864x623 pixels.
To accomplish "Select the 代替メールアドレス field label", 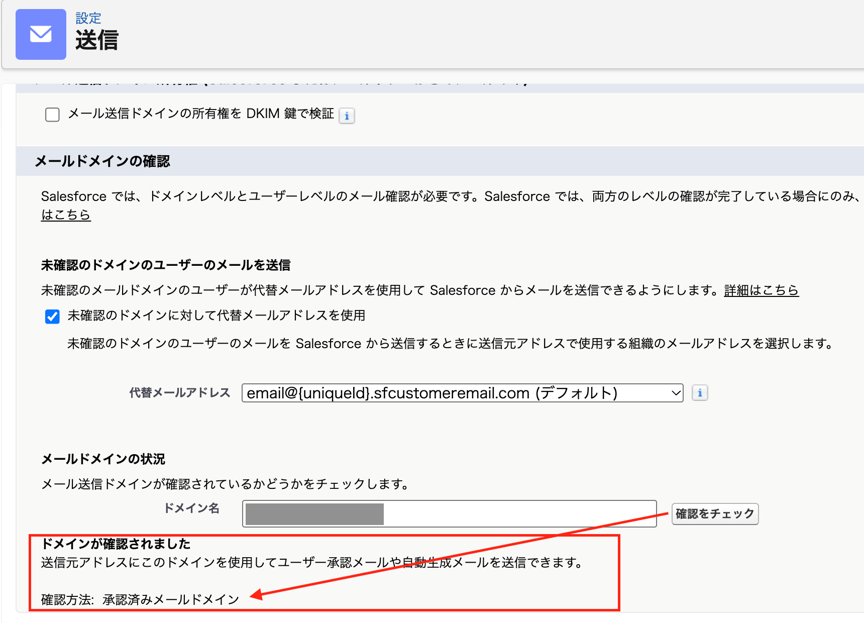I will (x=180, y=393).
